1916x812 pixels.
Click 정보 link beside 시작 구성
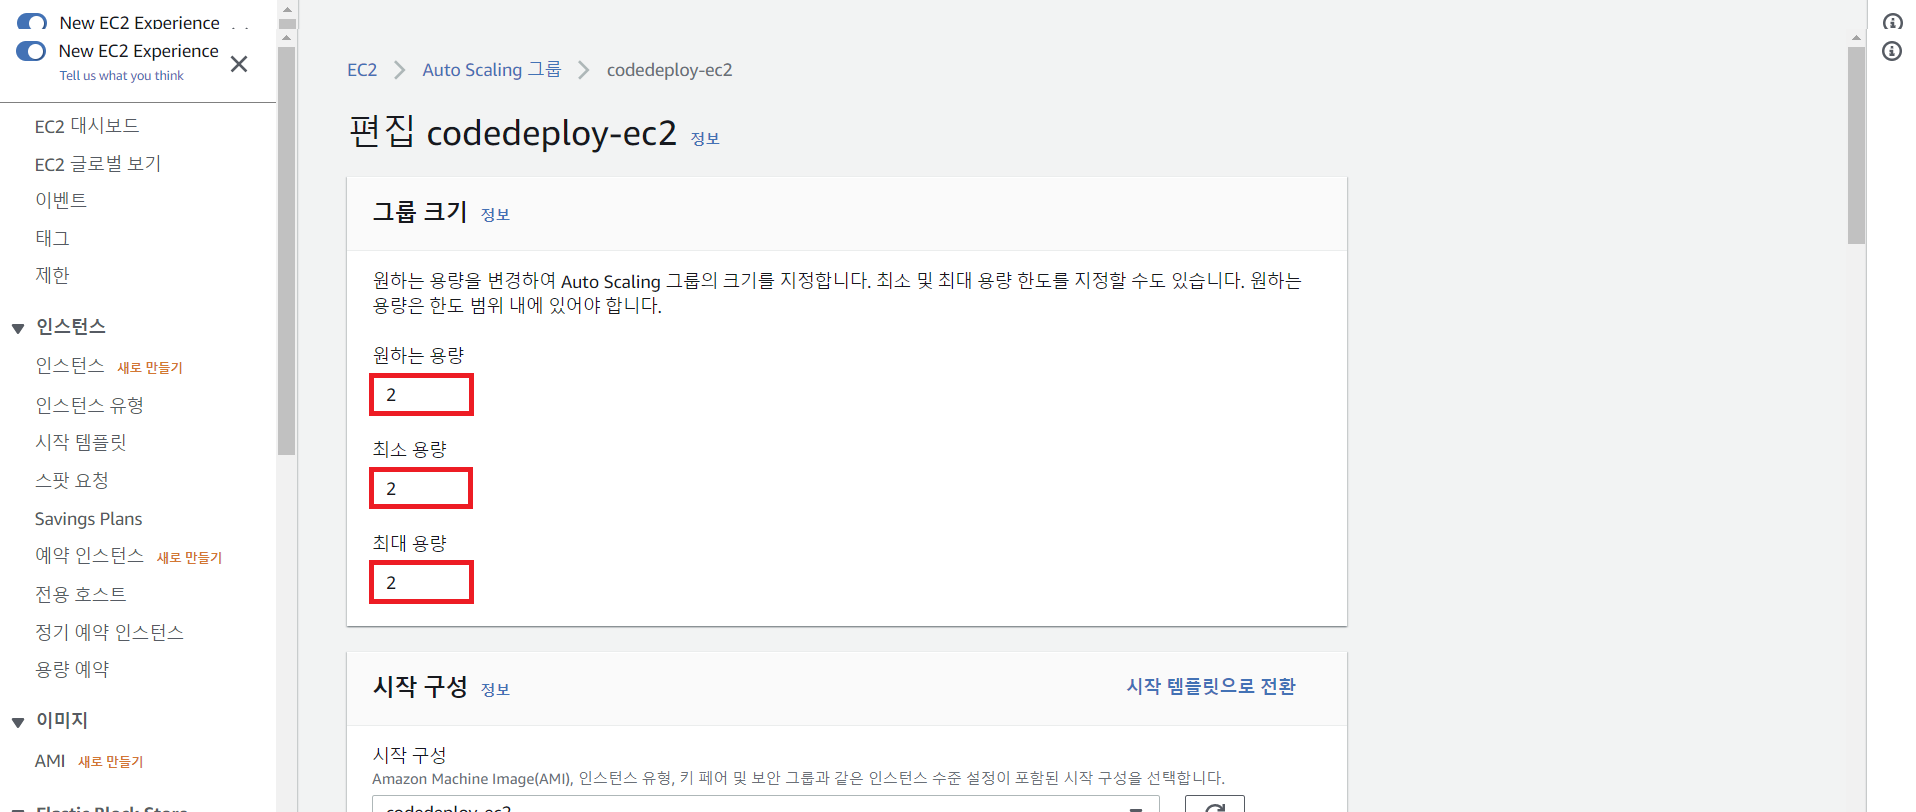(495, 690)
